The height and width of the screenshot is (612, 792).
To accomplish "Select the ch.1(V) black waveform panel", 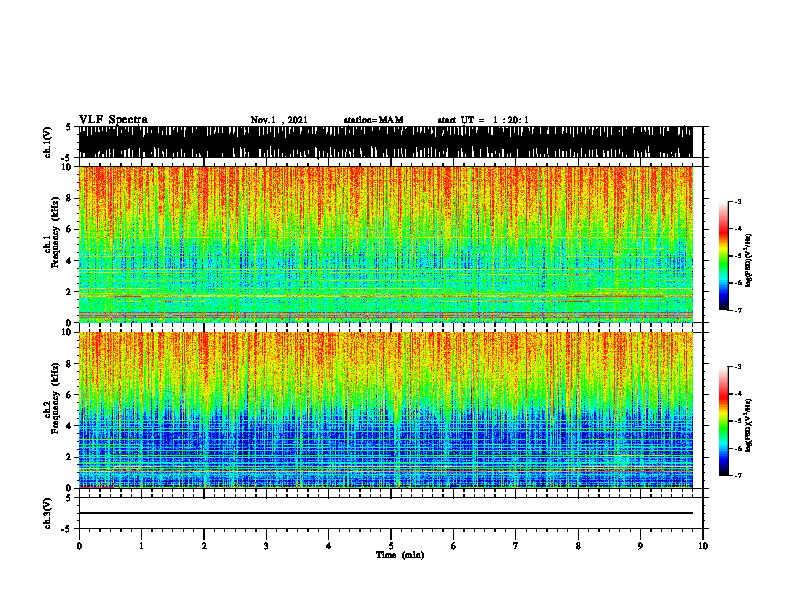I will point(386,142).
